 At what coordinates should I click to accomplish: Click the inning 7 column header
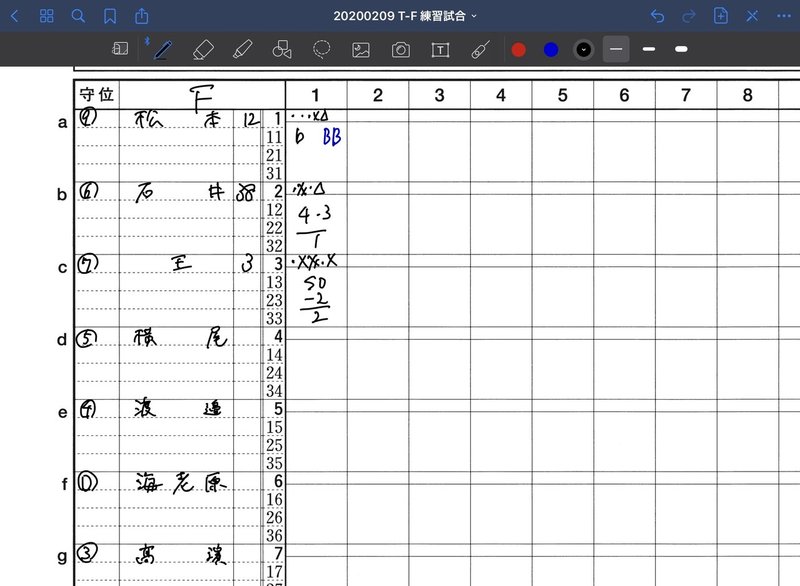[686, 95]
